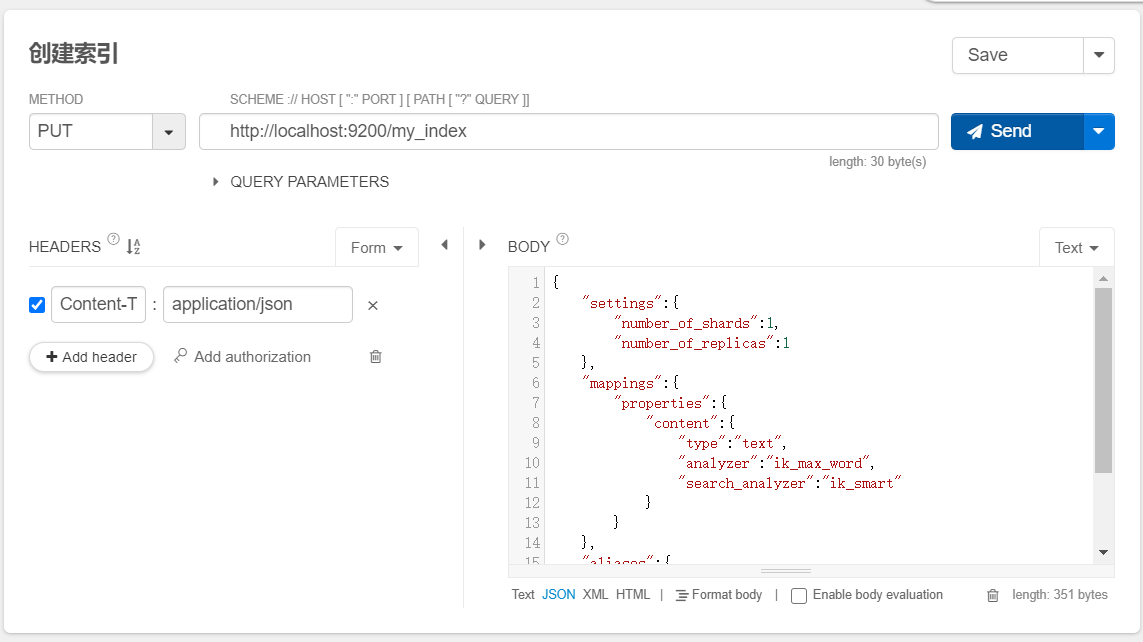Open the Send options dropdown arrow
This screenshot has width=1143, height=642.
(1099, 131)
